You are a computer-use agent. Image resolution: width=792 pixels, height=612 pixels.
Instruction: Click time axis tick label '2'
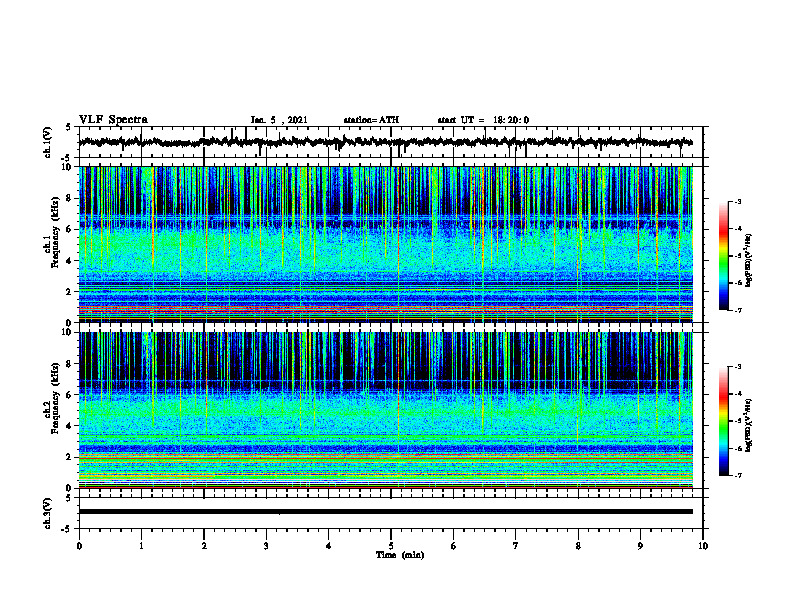click(204, 546)
